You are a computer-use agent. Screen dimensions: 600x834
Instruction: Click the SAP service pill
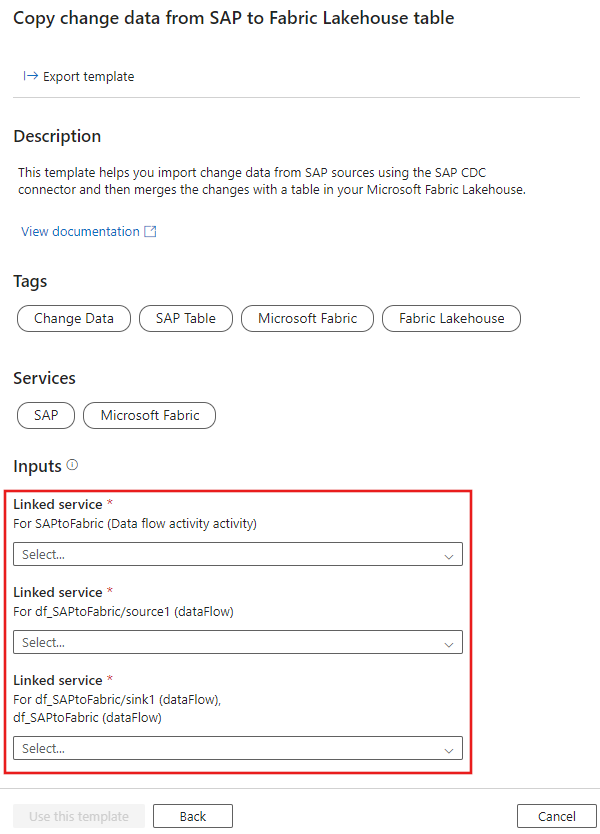point(46,415)
